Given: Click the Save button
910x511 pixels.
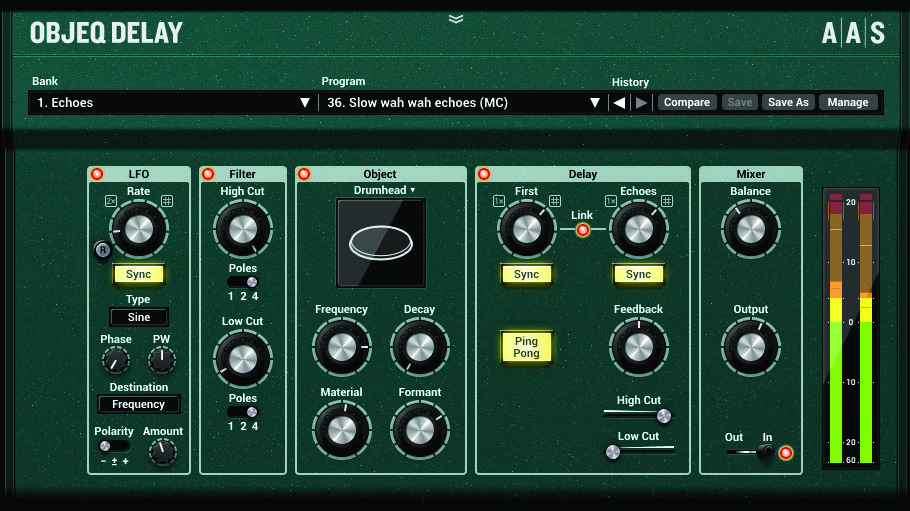Looking at the screenshot, I should 739,102.
